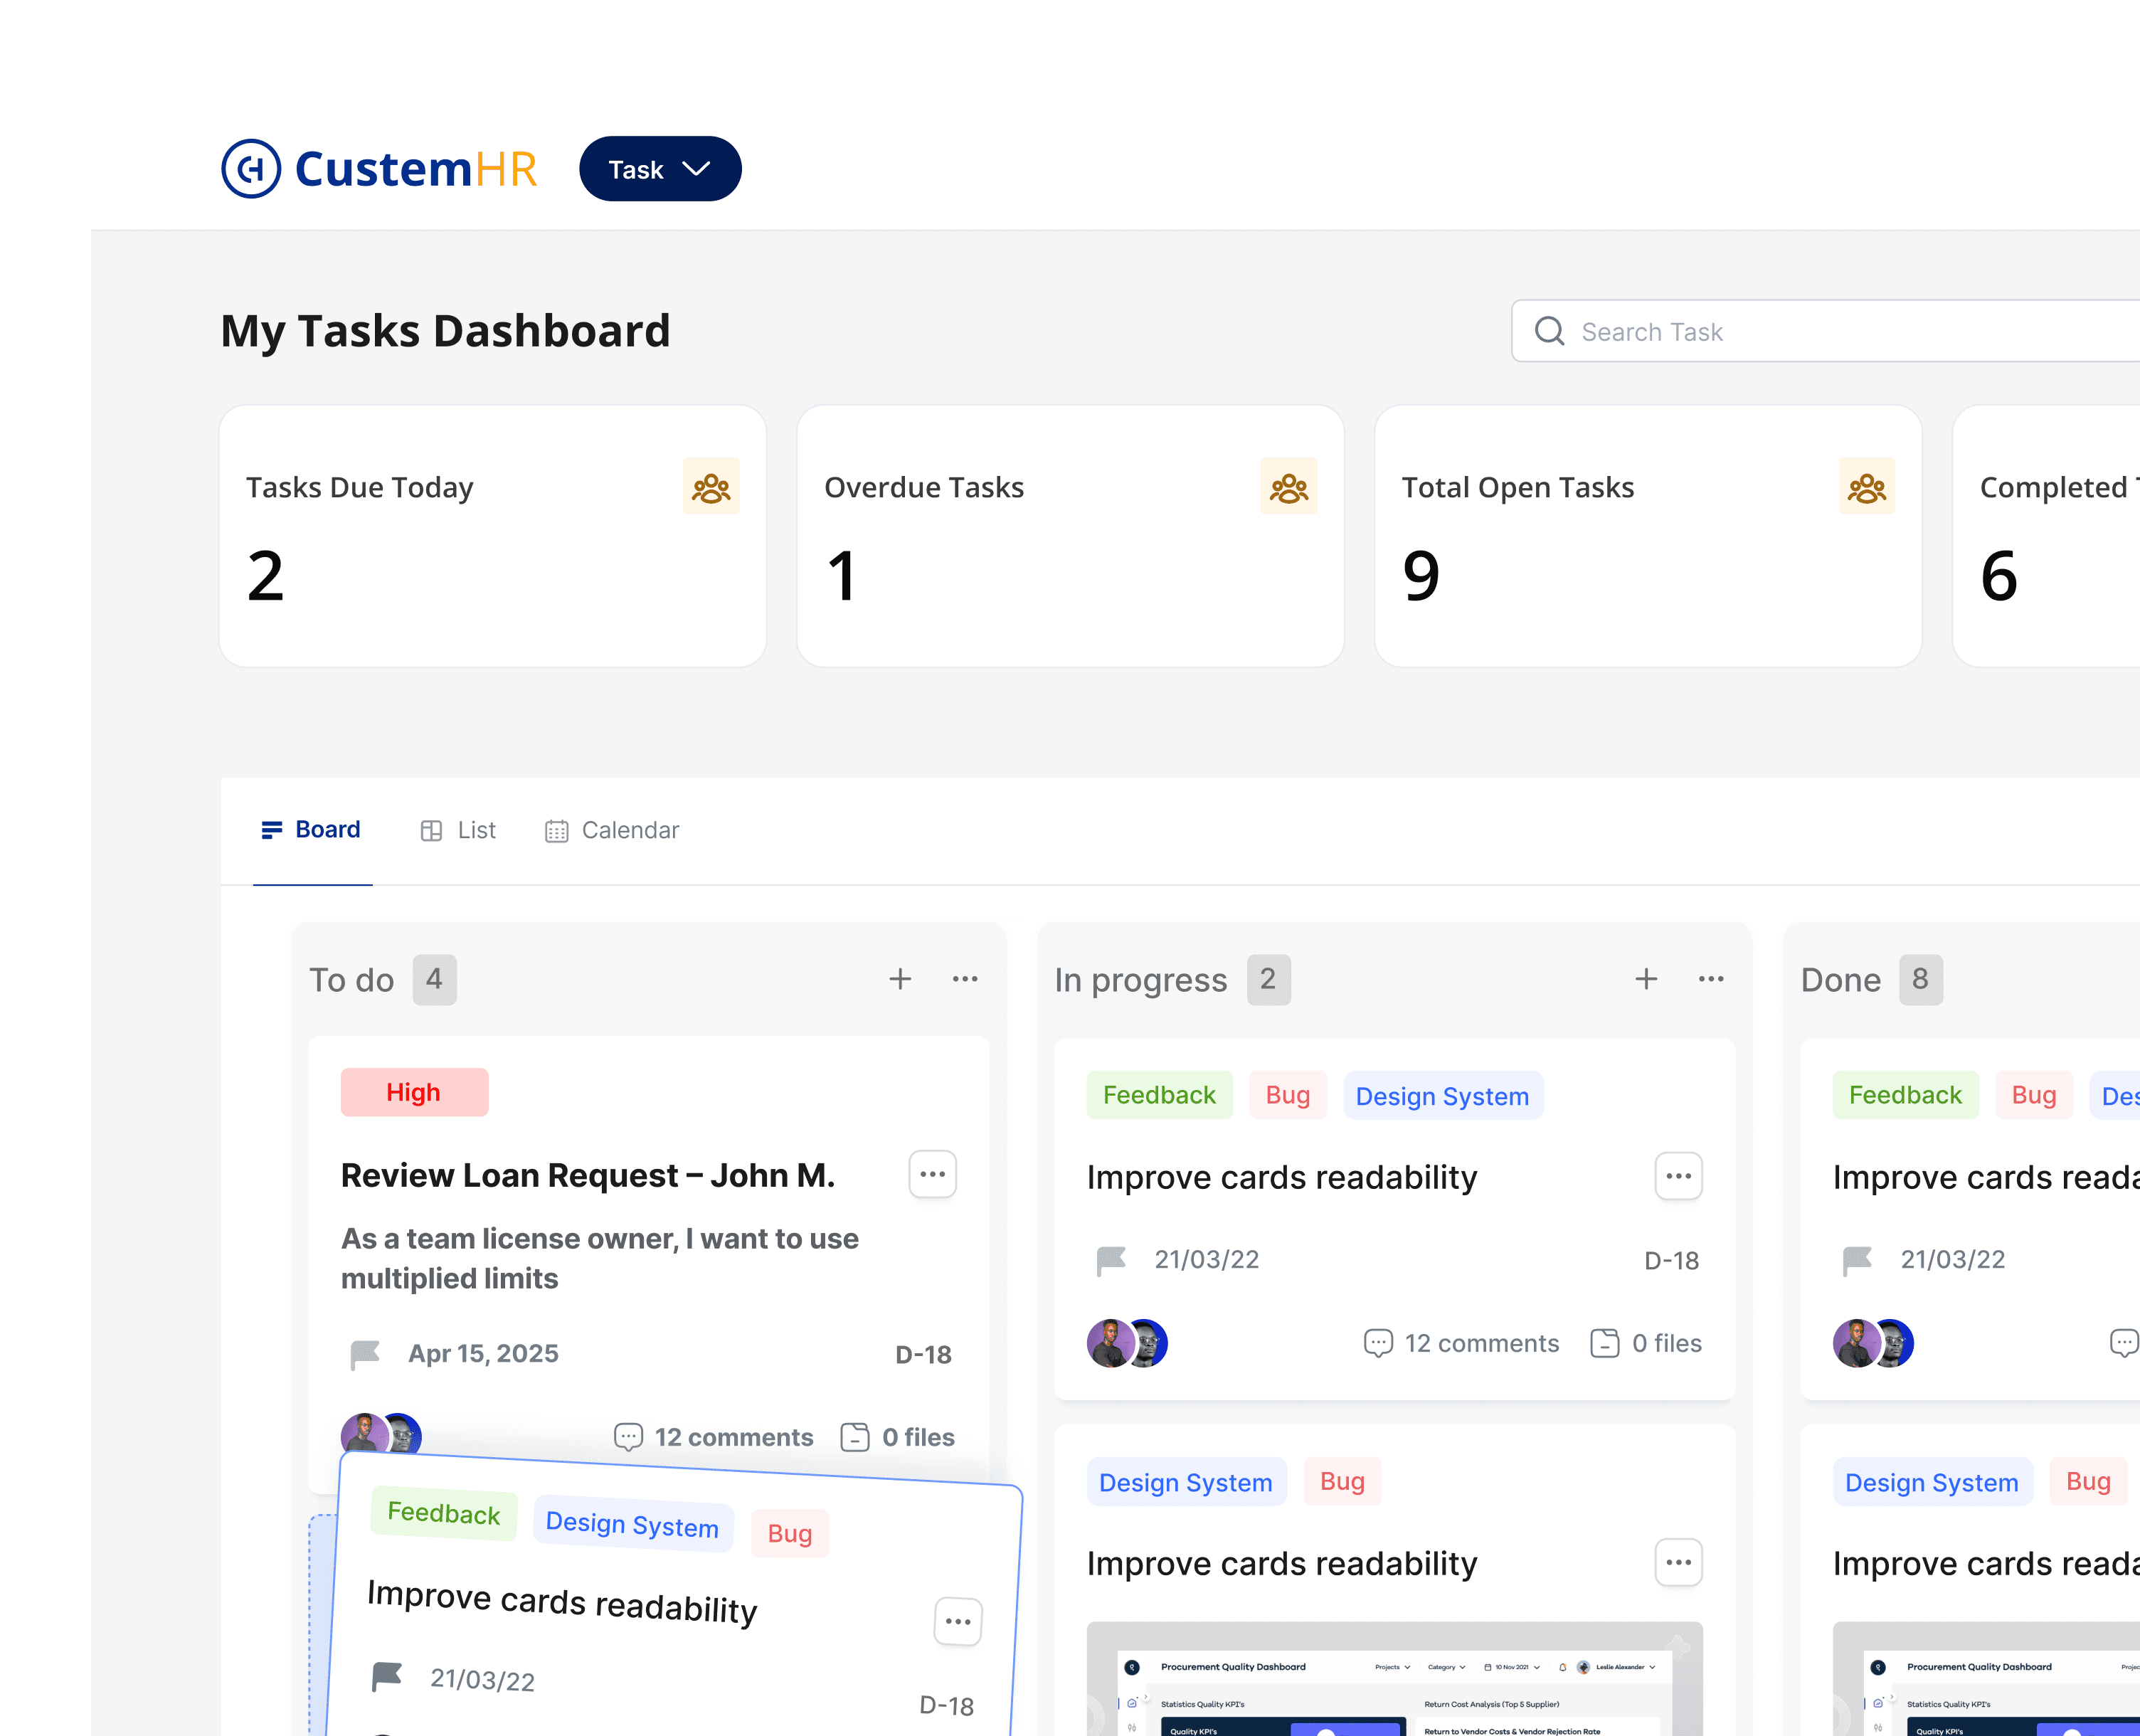Screen dimensions: 2140x1736
Task: Switch to the Board tab
Action: 311,830
